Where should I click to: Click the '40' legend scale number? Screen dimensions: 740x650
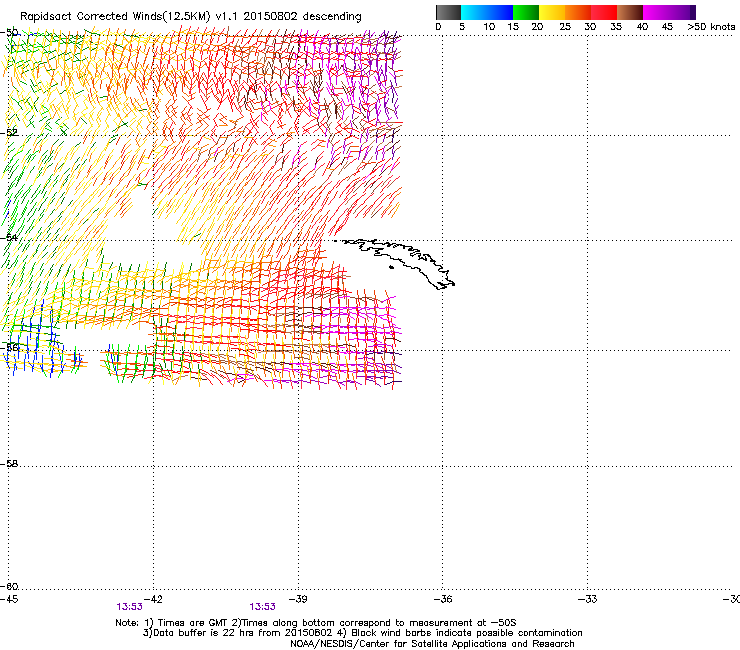point(642,27)
